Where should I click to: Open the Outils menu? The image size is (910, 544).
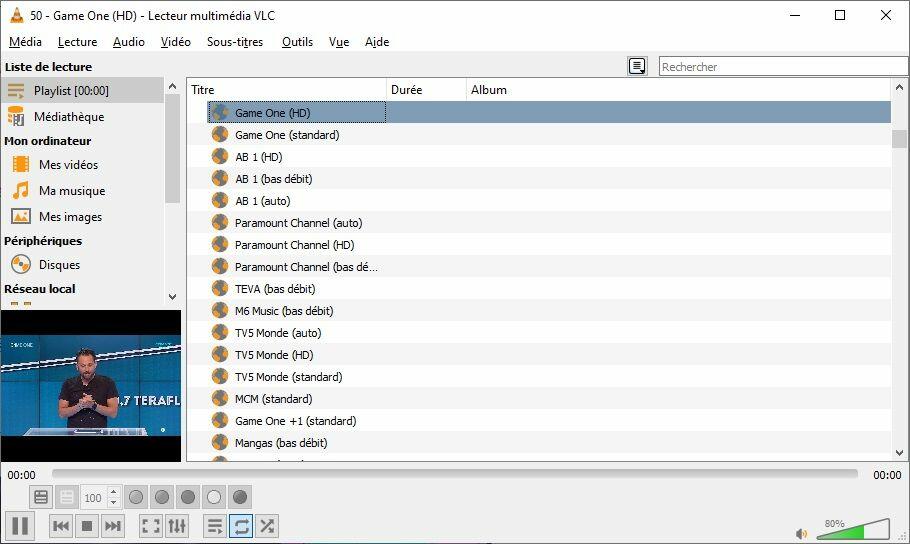coord(297,42)
